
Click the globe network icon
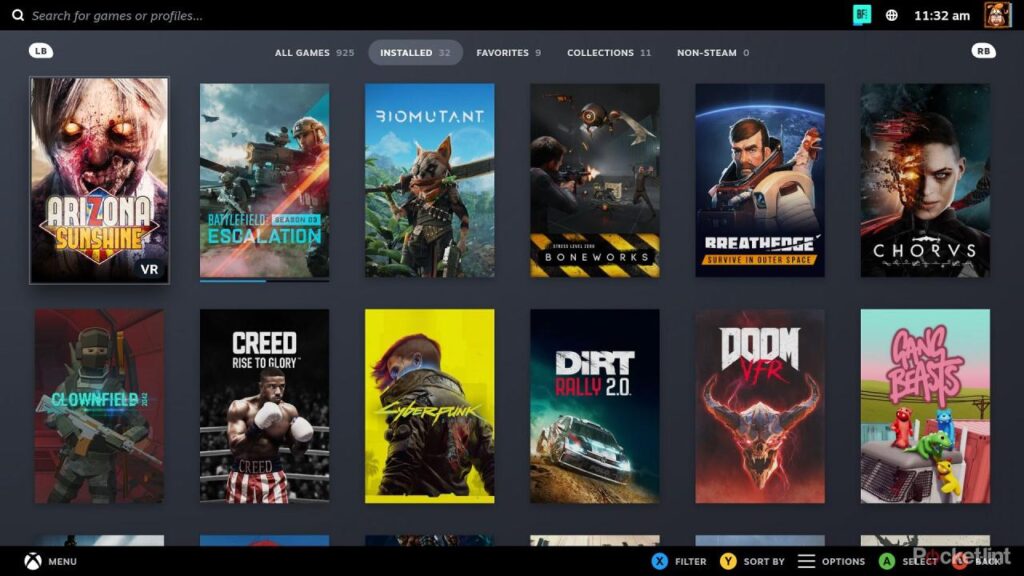tap(891, 16)
